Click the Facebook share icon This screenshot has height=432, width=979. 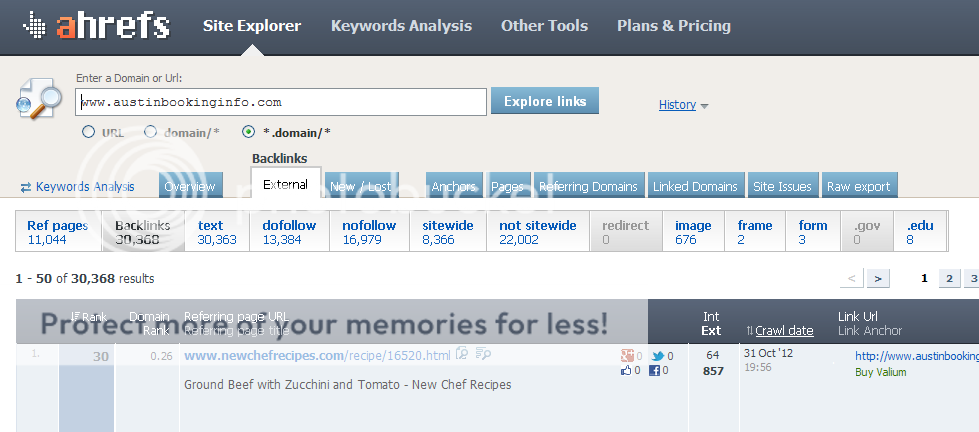tap(654, 370)
